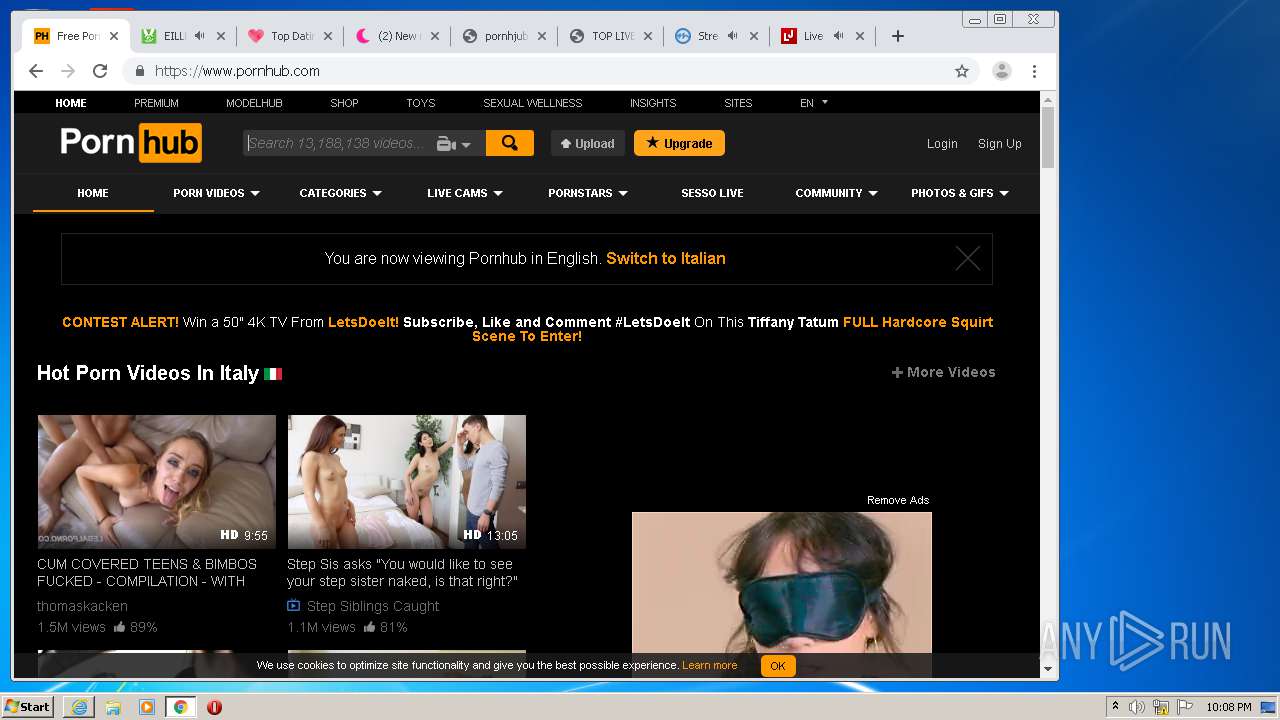Close the '(2) New' browser tab
1280x720 pixels.
435,36
